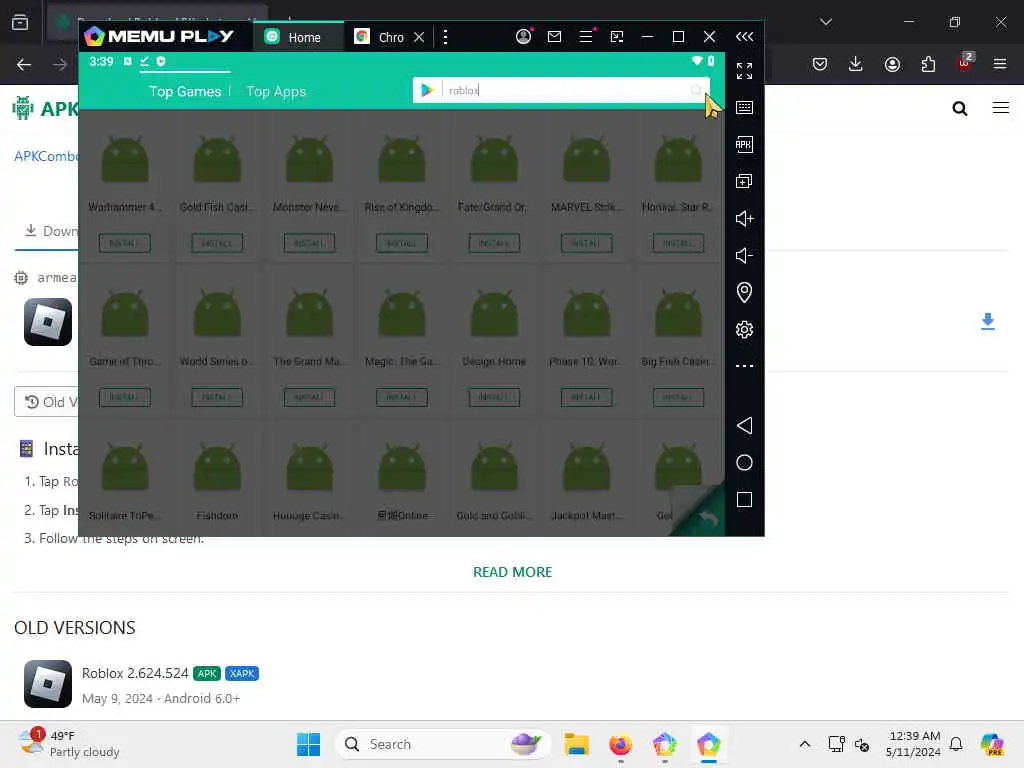Open Firefox account icon
The height and width of the screenshot is (768, 1024).
(892, 64)
